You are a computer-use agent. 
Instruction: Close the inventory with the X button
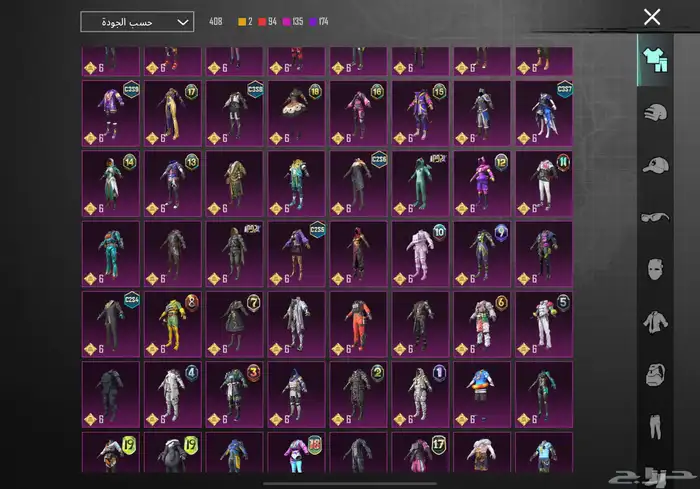[652, 17]
